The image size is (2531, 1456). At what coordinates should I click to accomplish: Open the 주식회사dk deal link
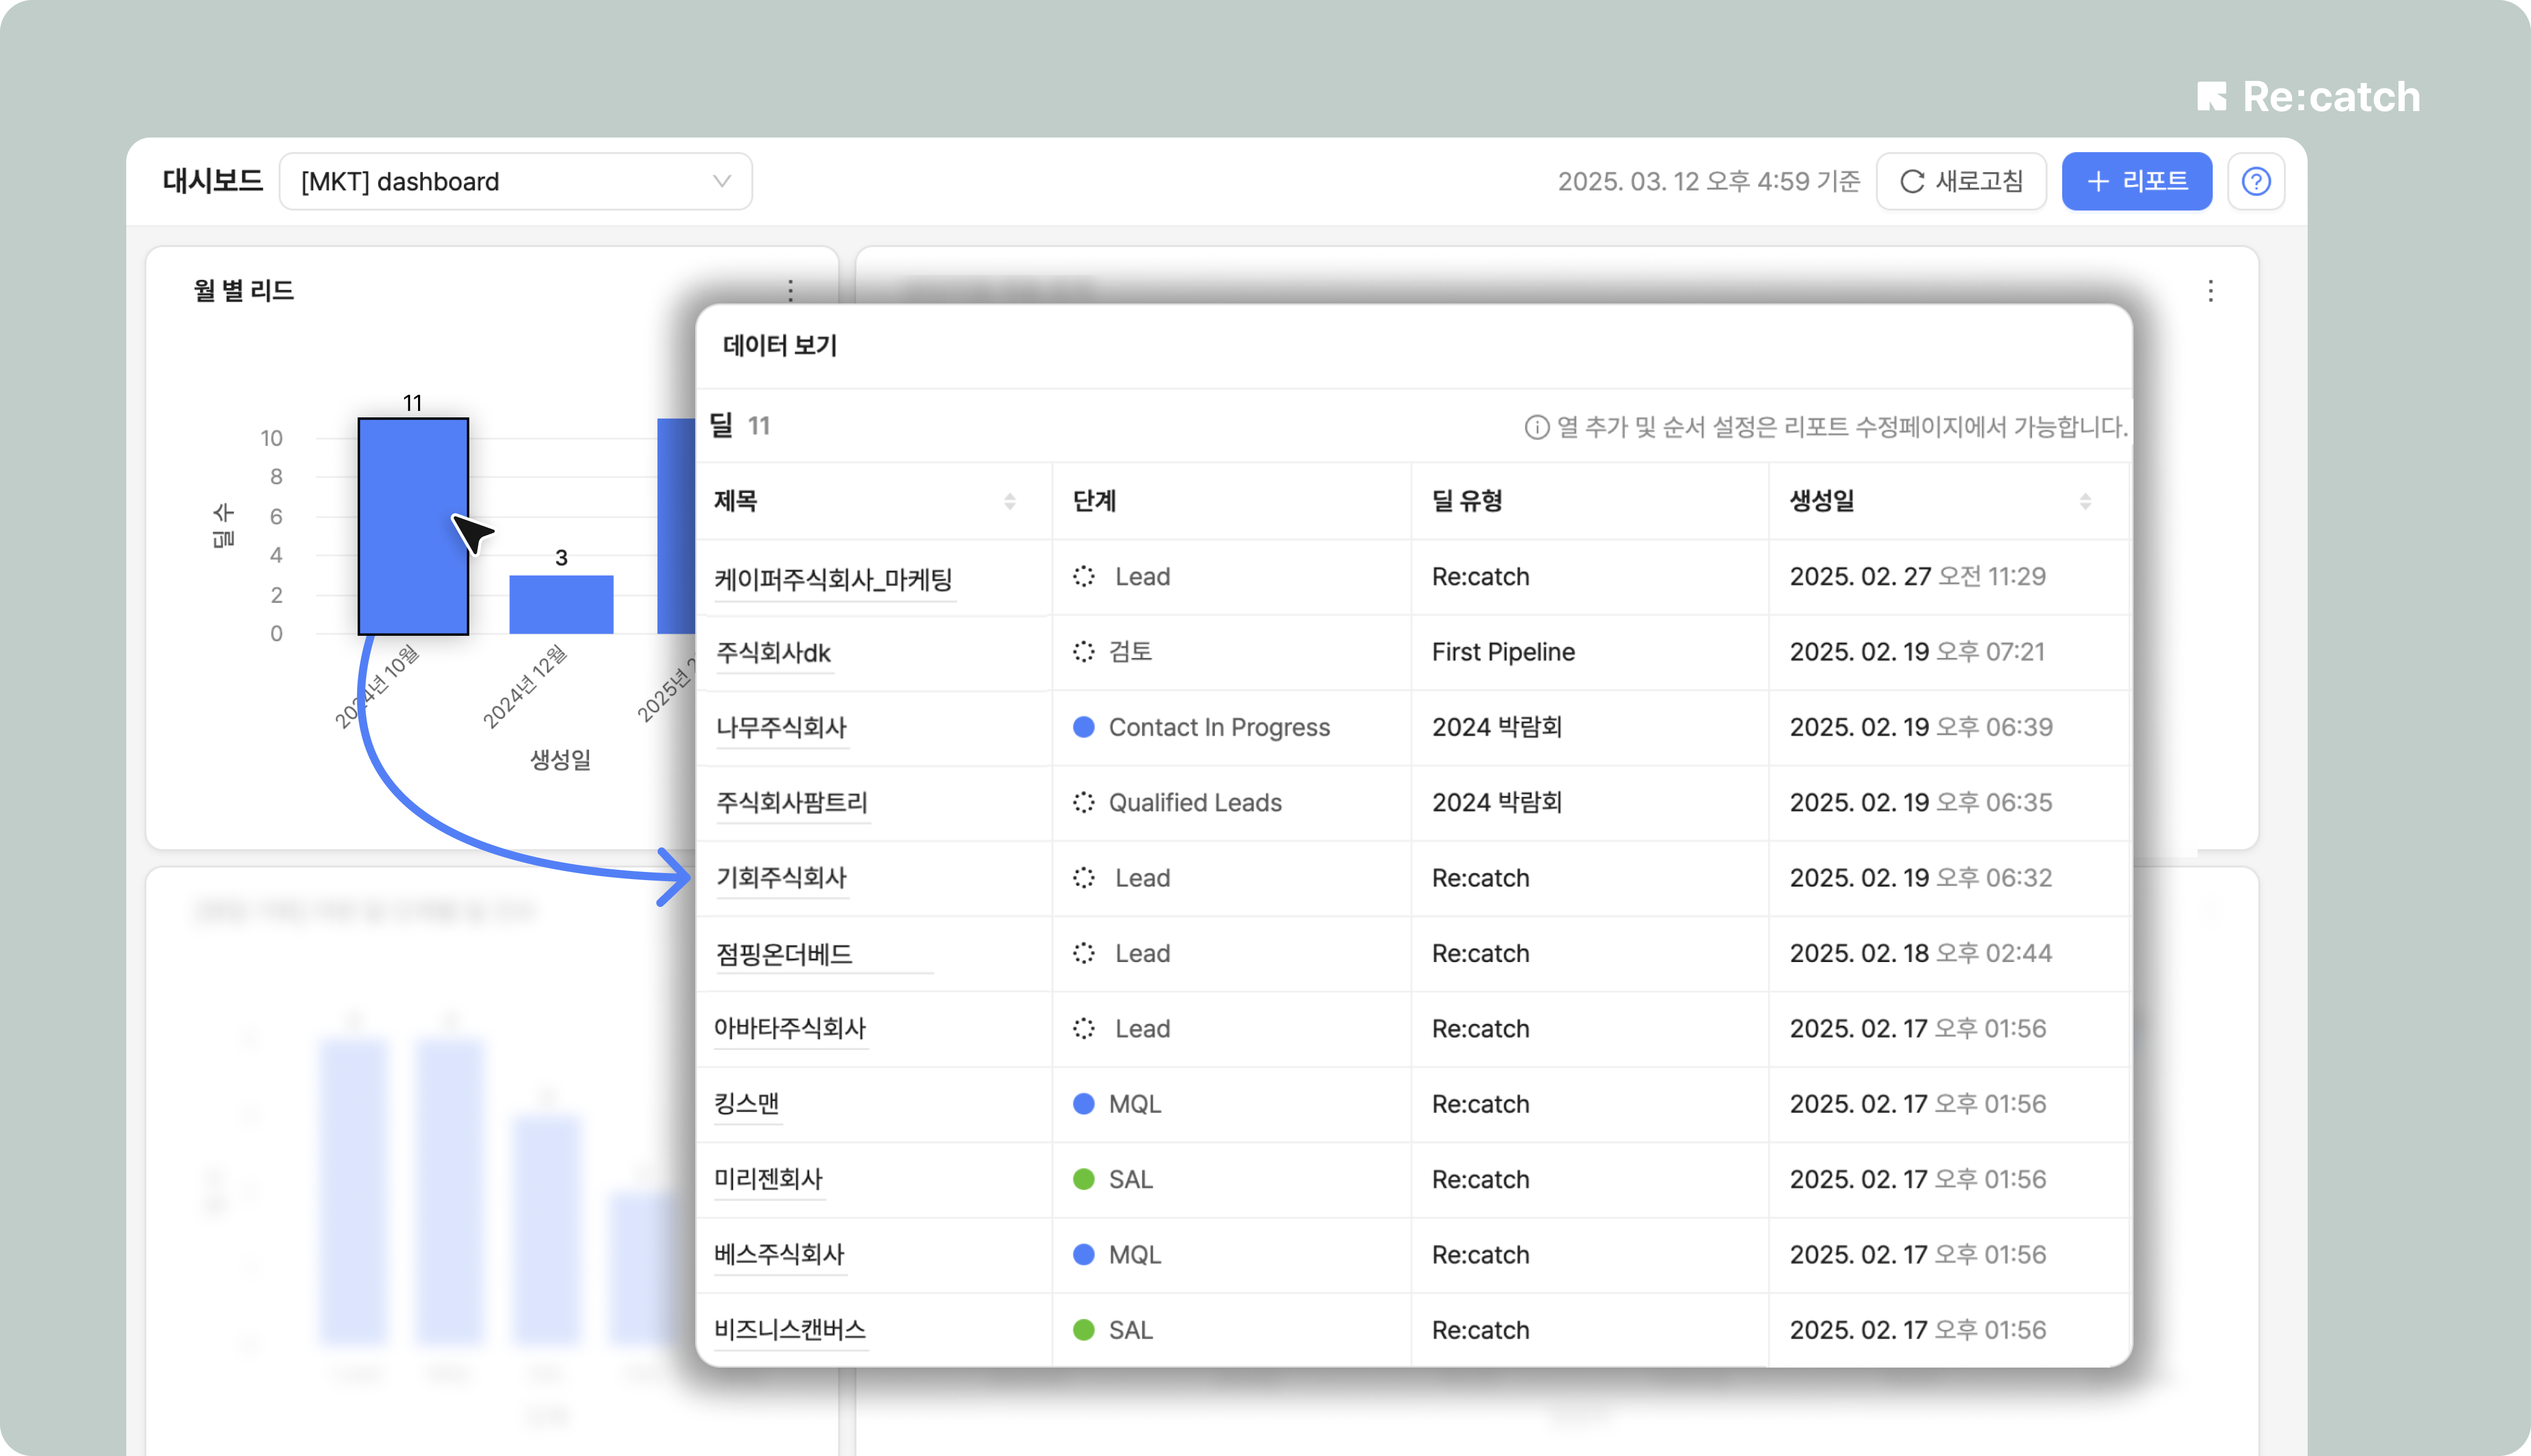[773, 652]
